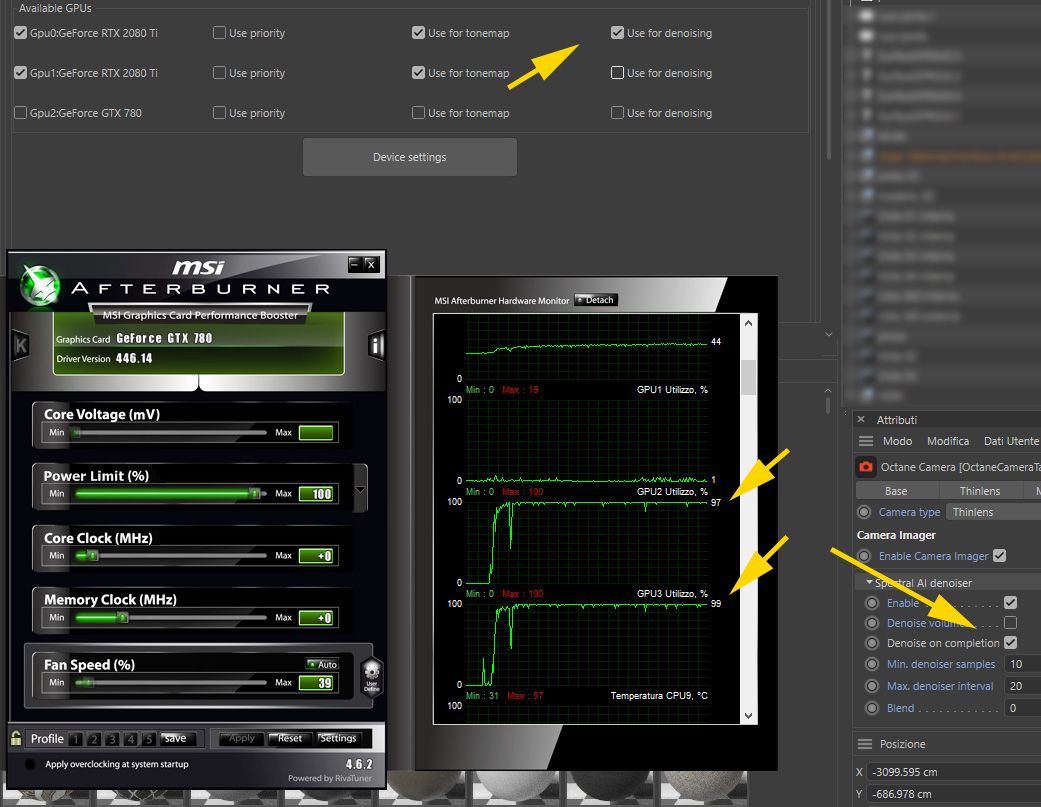This screenshot has height=807, width=1041.
Task: Click the MSI Afterburner dragon logo
Action: click(40, 285)
